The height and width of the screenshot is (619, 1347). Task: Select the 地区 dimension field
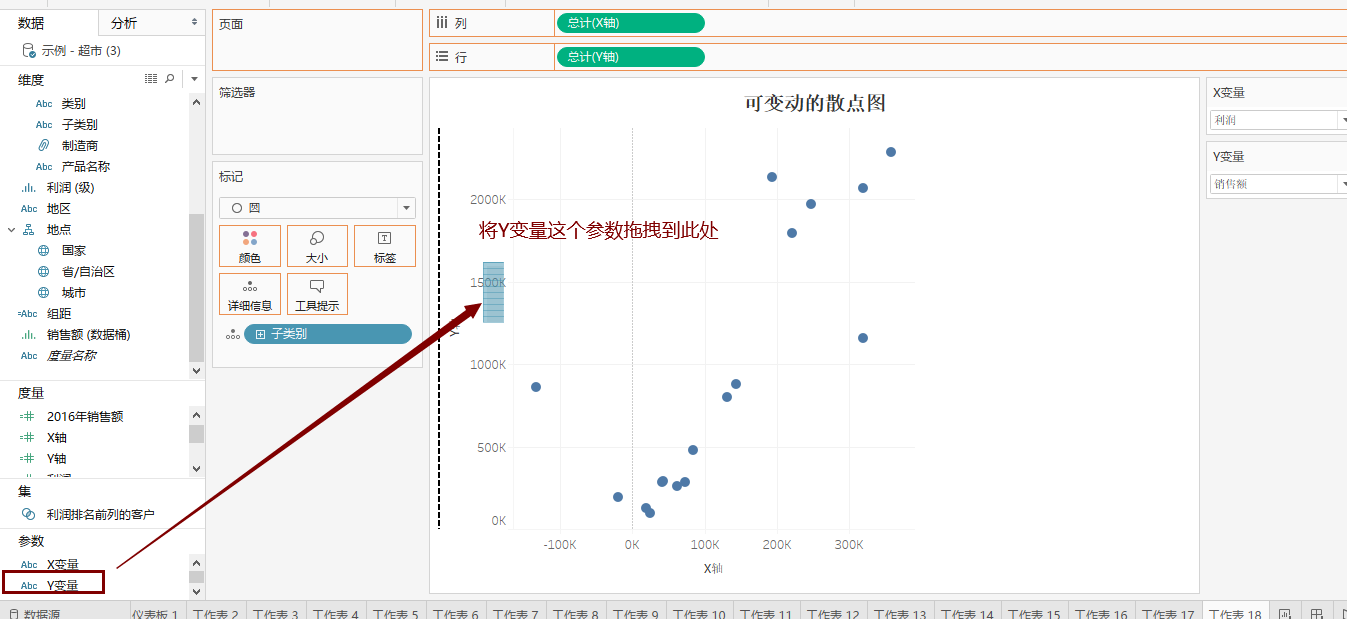(x=59, y=209)
